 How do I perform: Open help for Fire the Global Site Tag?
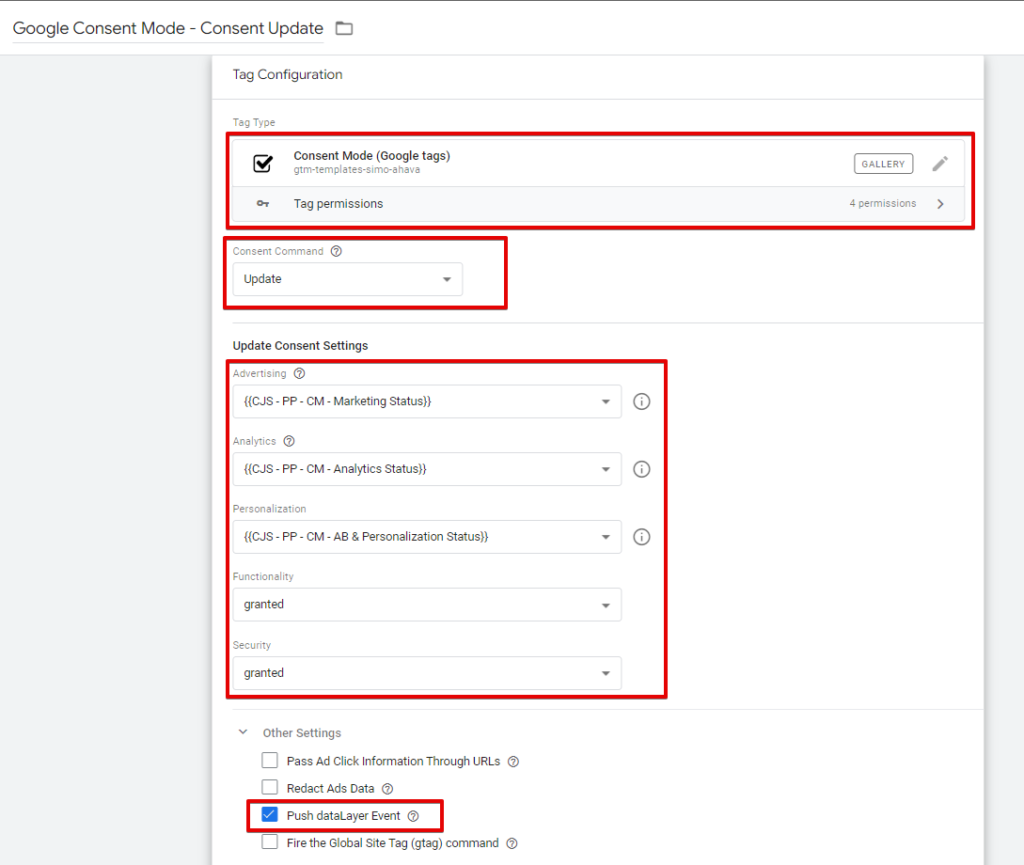click(x=512, y=843)
